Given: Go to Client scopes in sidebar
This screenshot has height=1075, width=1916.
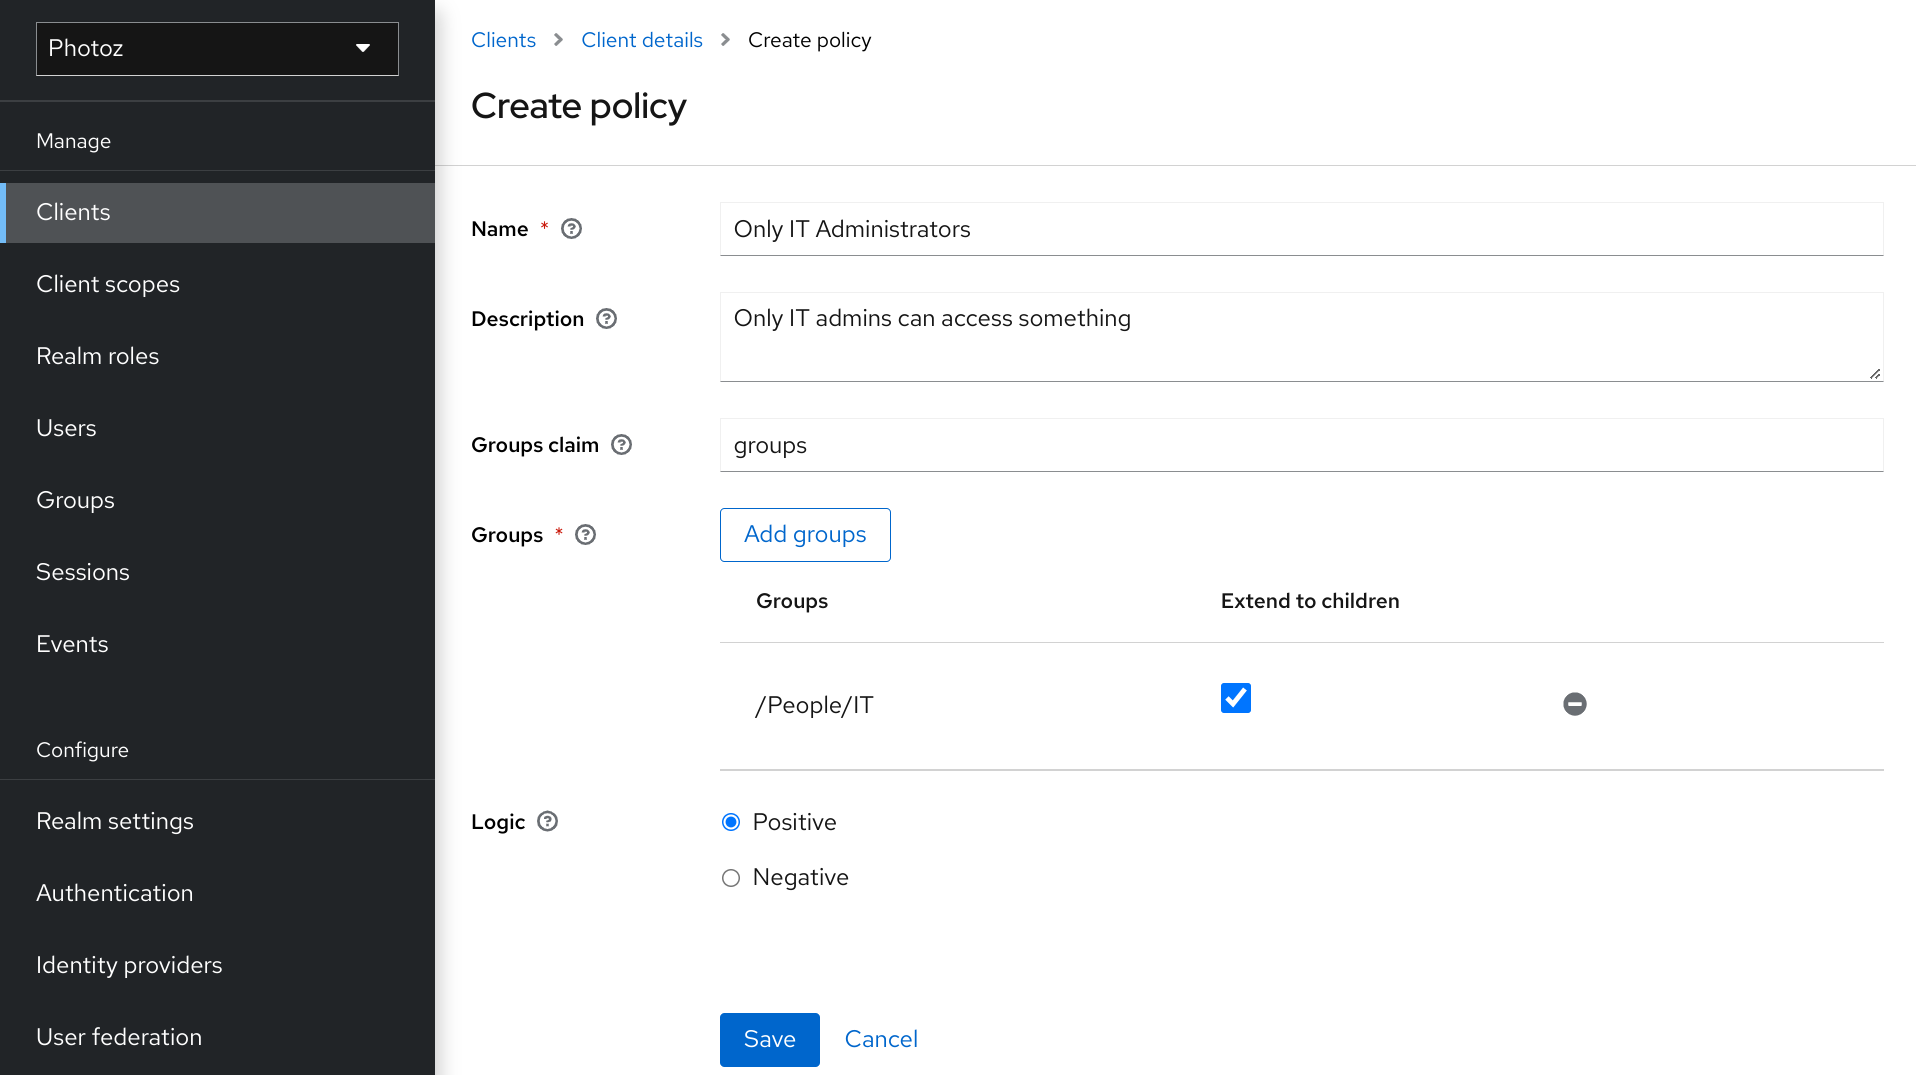Looking at the screenshot, I should tap(108, 284).
